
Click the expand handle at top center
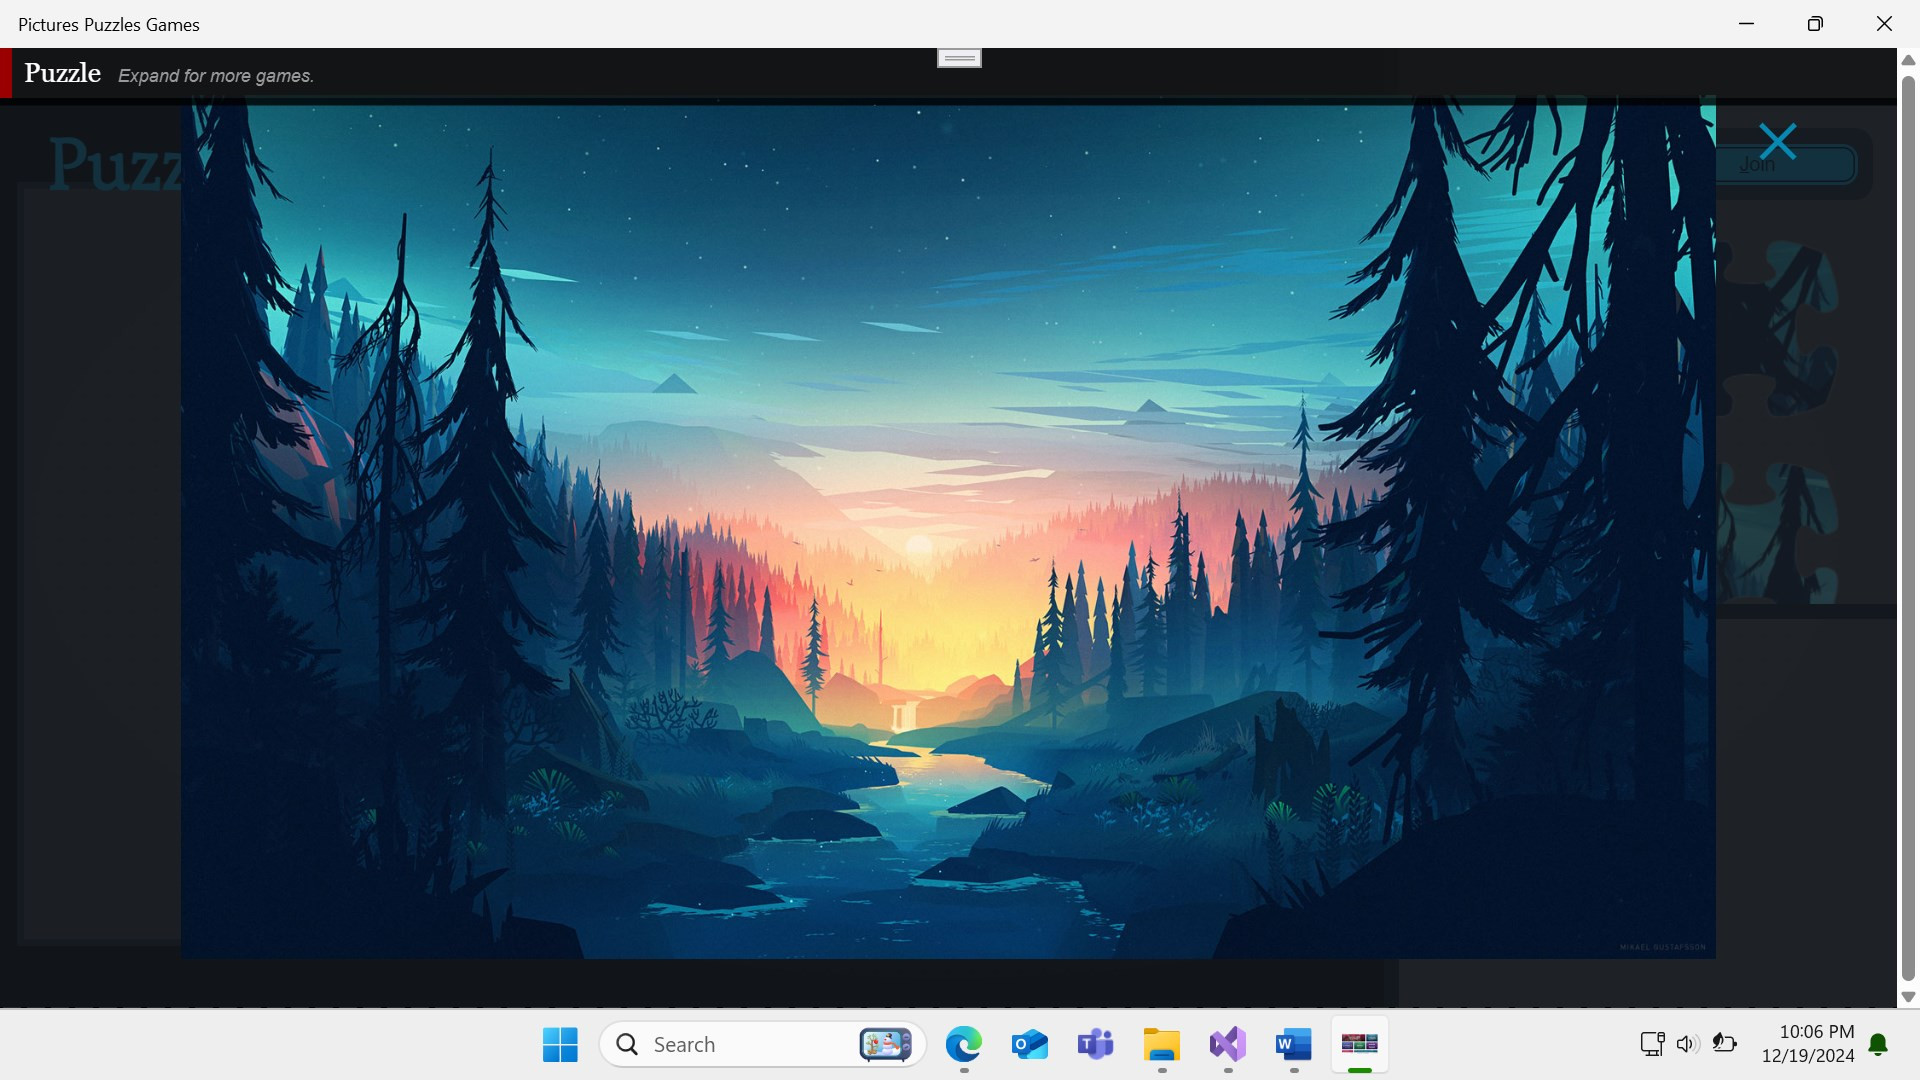coord(959,58)
